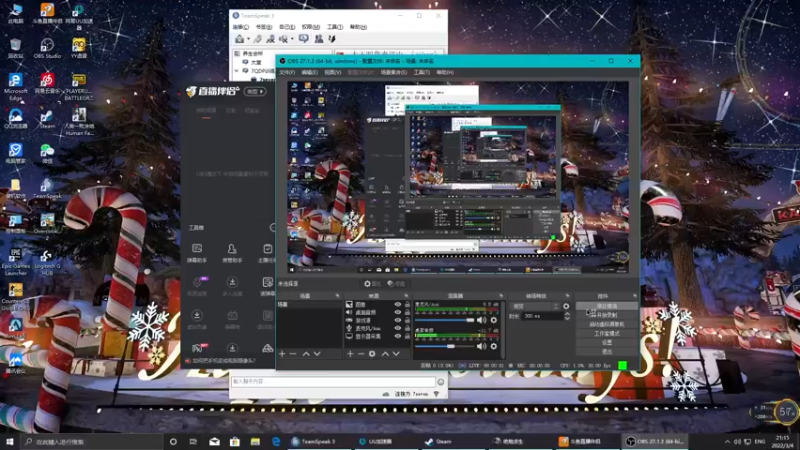Screen dimensions: 800x450
Task: Add a new scene with plus icon
Action: pyautogui.click(x=282, y=354)
